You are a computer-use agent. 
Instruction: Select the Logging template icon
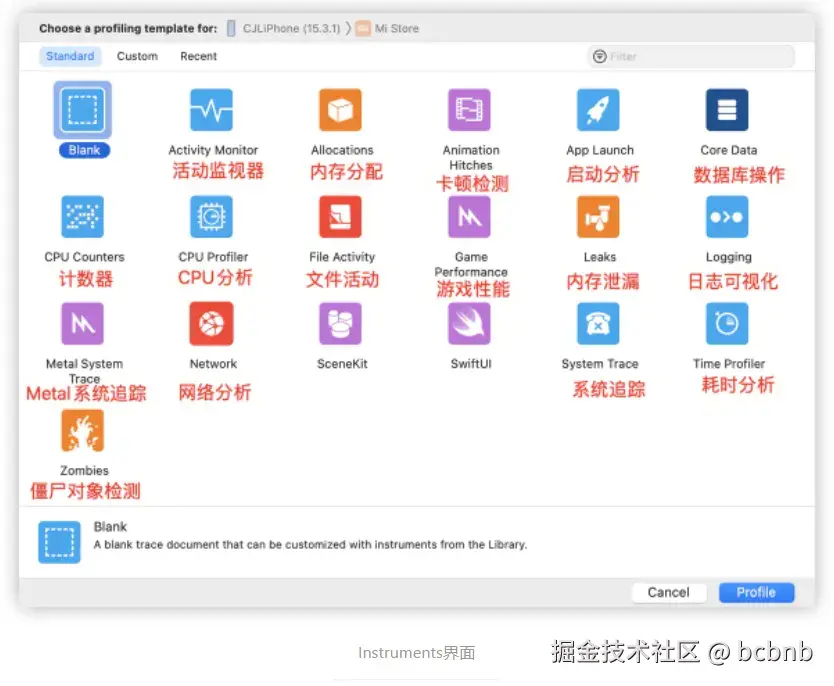coord(727,216)
